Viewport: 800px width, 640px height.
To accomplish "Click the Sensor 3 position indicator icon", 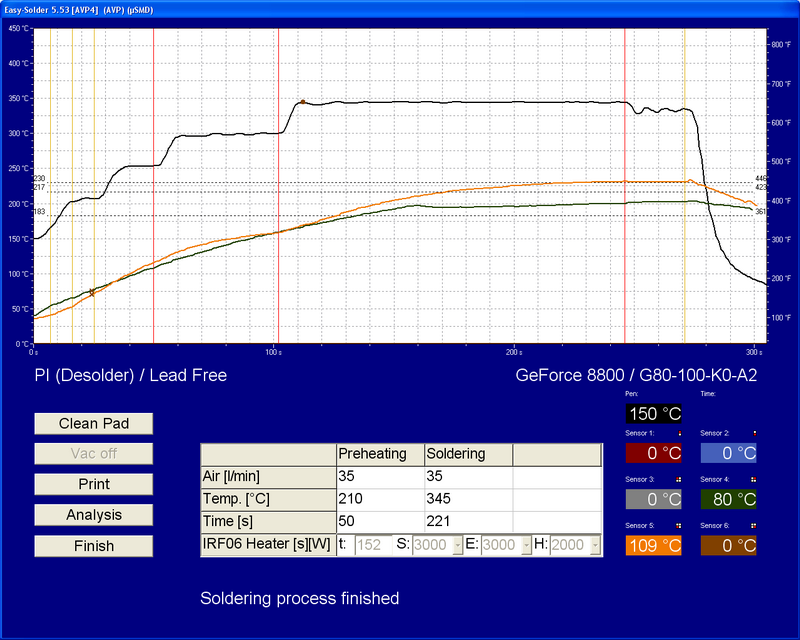I will (679, 479).
